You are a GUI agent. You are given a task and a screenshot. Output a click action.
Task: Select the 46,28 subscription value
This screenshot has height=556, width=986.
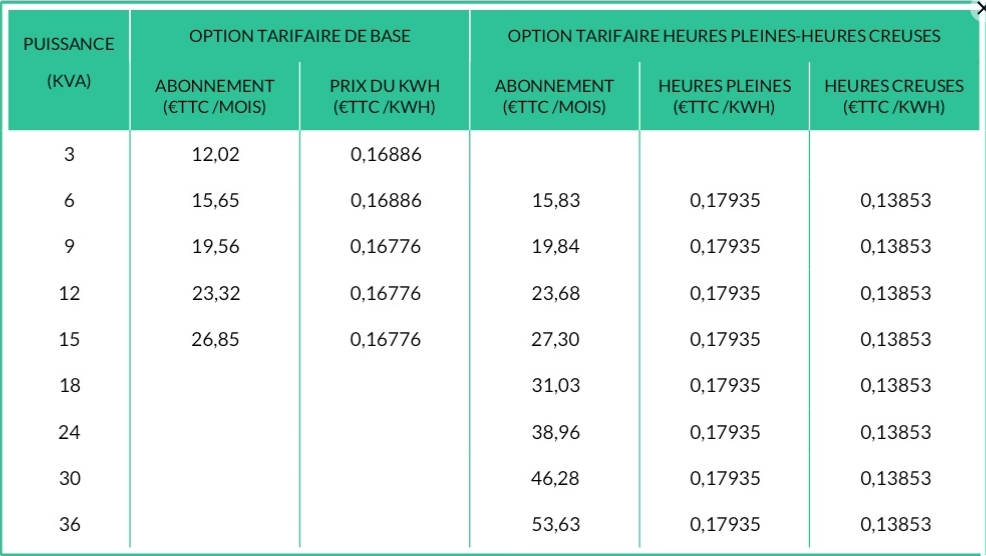click(555, 479)
